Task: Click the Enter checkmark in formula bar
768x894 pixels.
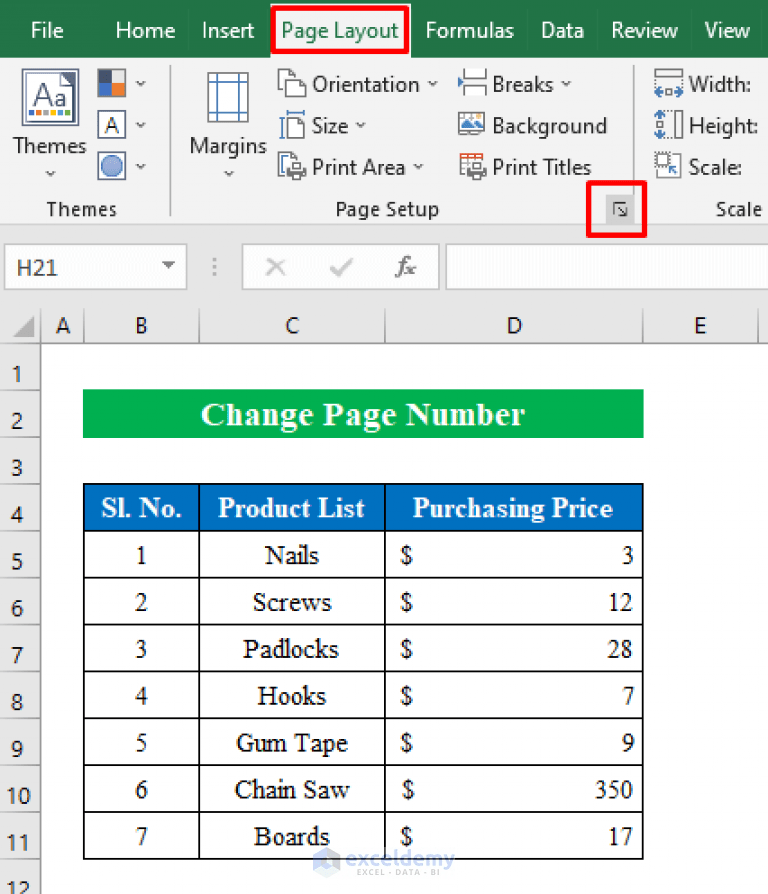Action: tap(341, 267)
